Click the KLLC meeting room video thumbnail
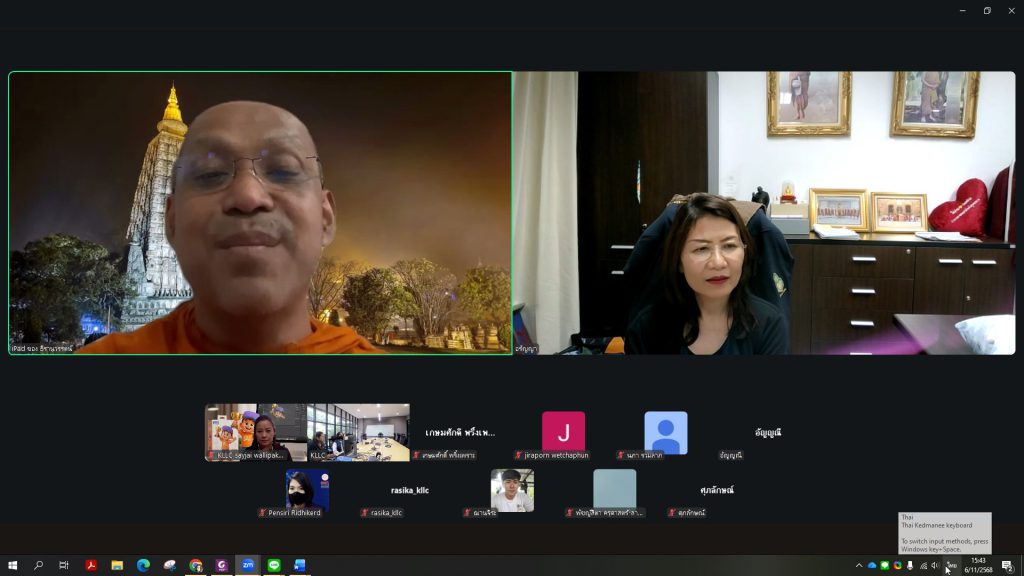This screenshot has height=576, width=1024. (x=358, y=432)
